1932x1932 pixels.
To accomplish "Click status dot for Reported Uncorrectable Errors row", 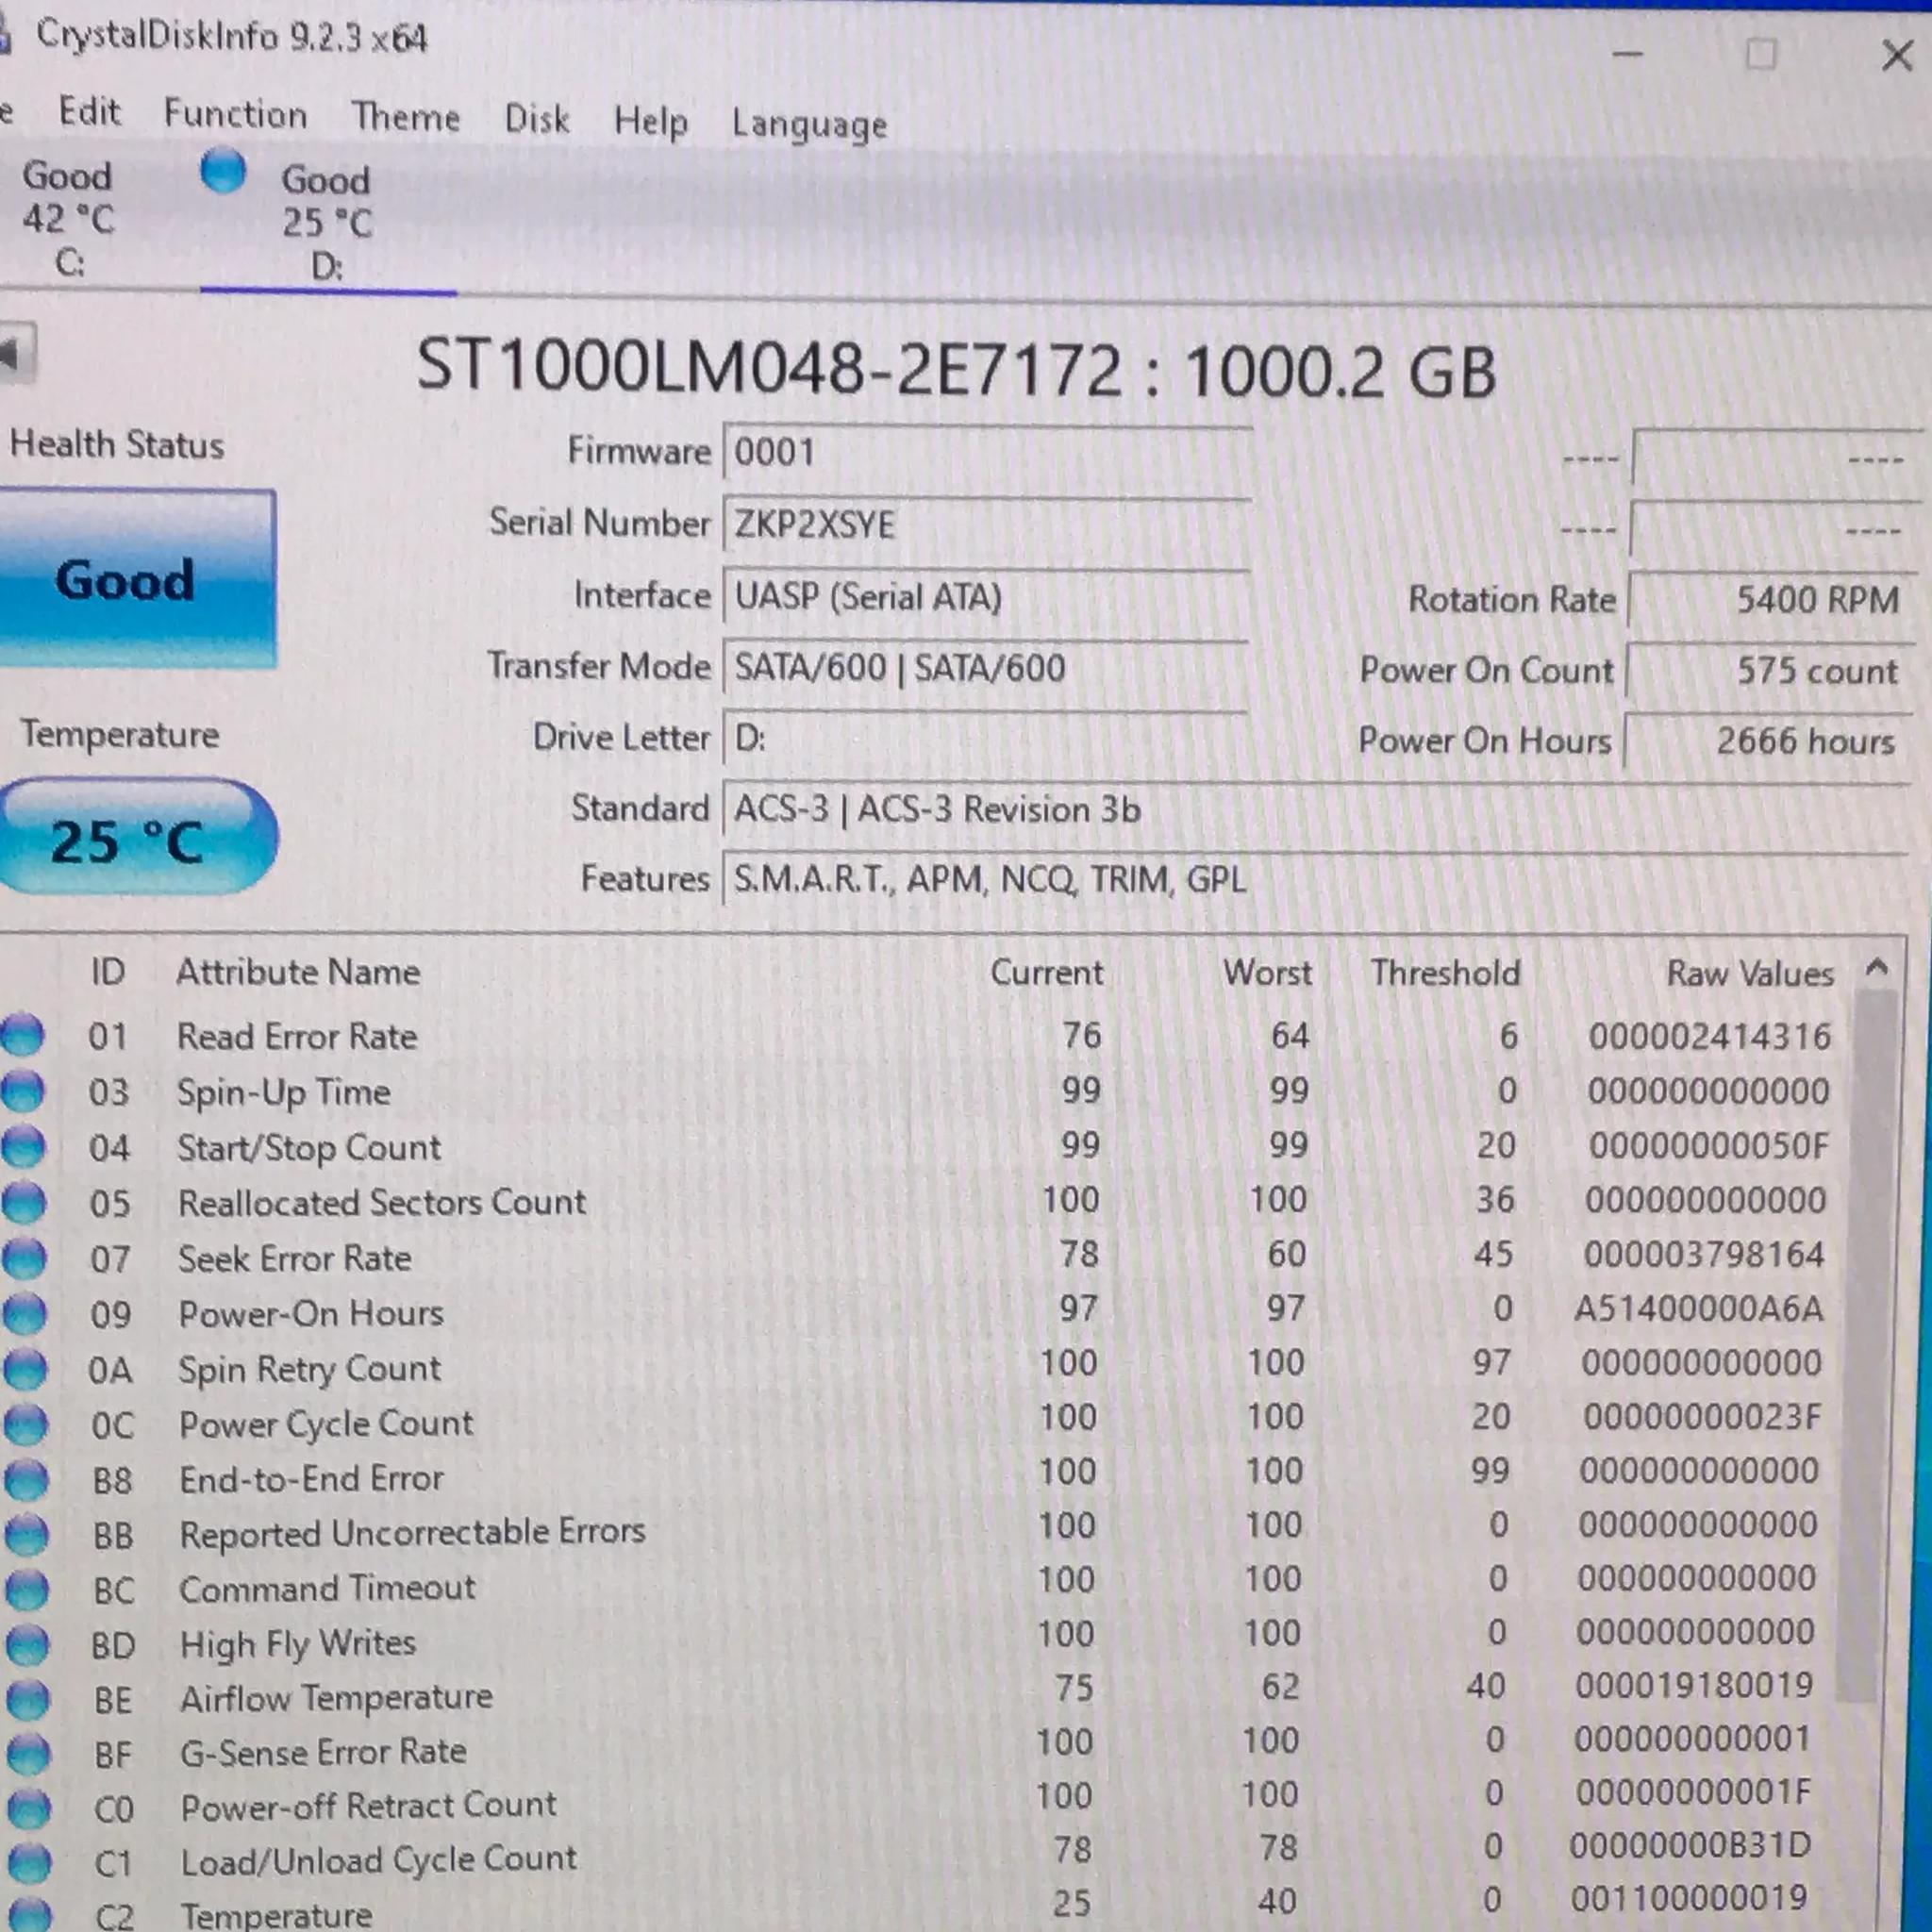I will click(27, 1534).
